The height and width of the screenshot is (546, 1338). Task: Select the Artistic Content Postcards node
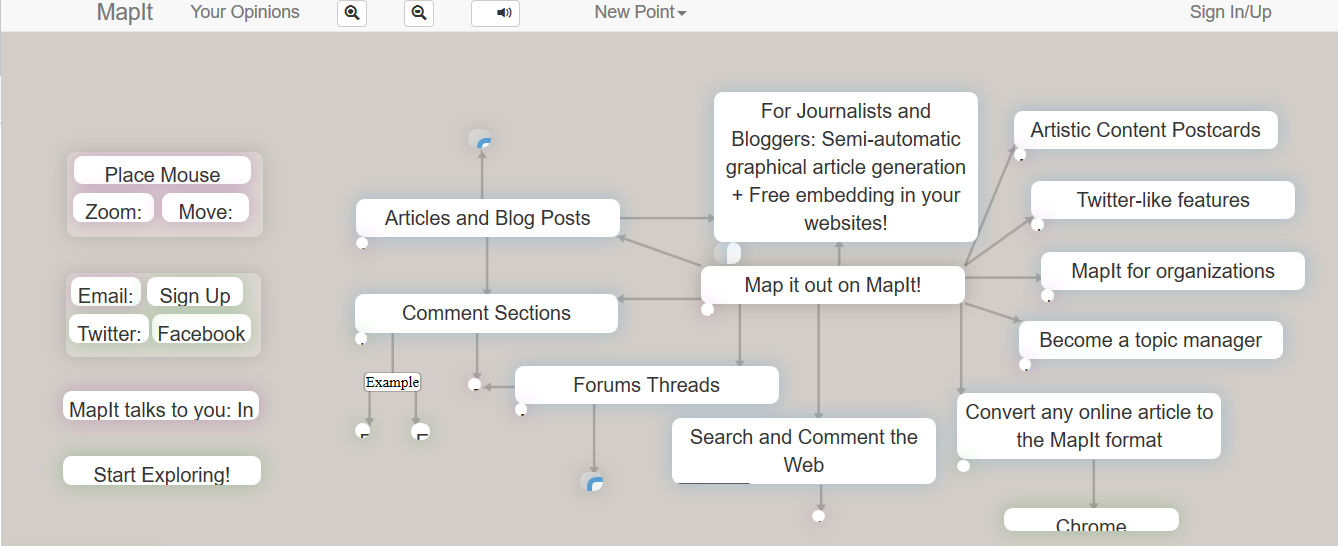click(1146, 130)
